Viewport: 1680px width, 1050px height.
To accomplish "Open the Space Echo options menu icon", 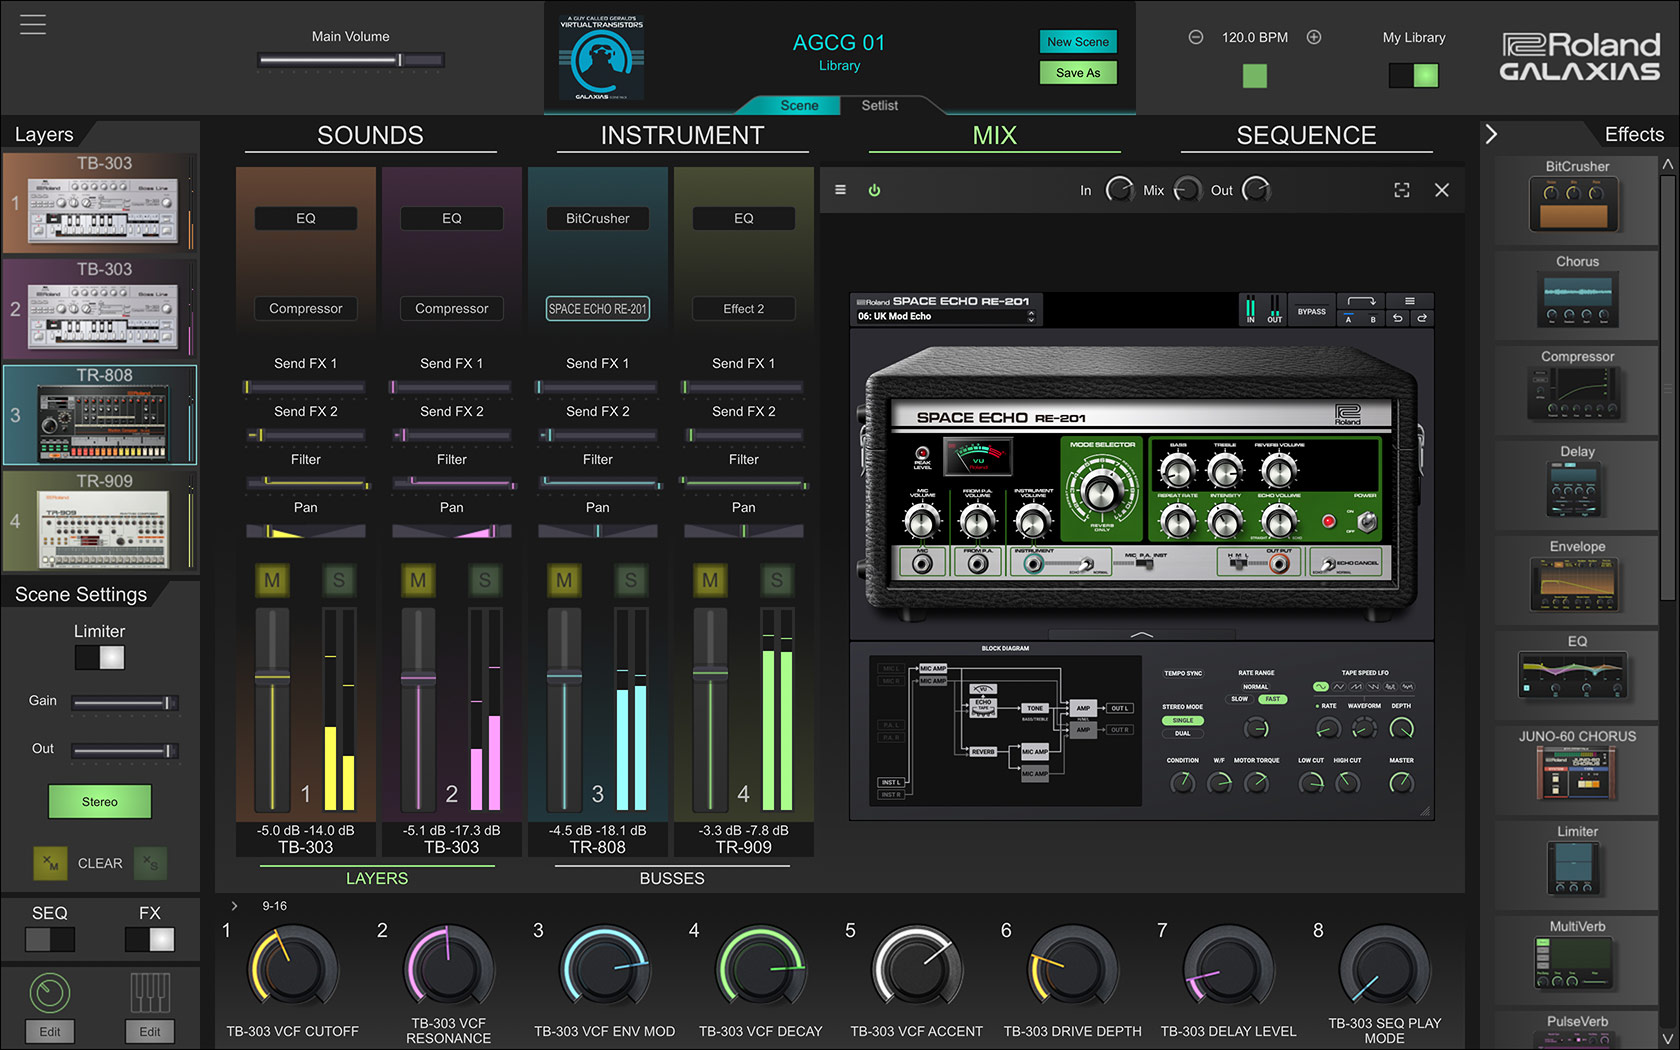I will click(1411, 301).
